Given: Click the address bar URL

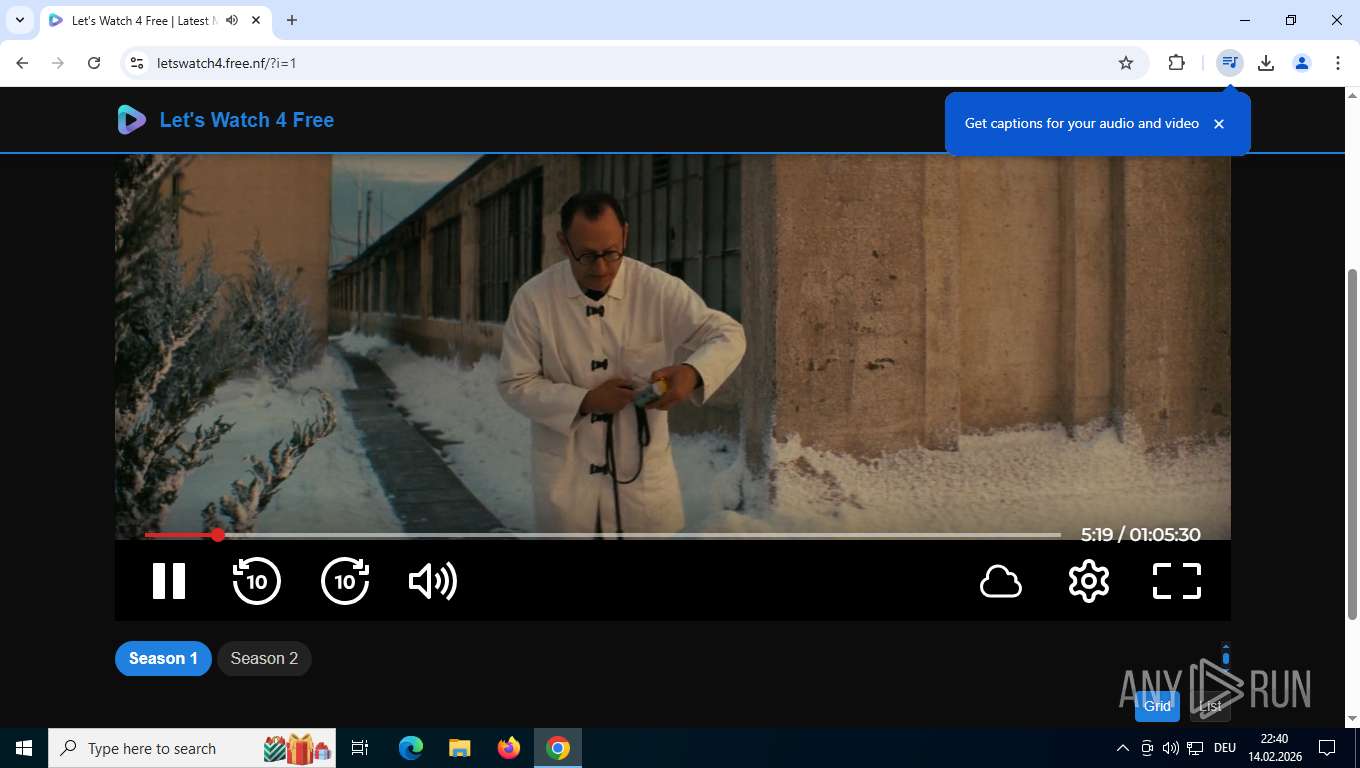Looking at the screenshot, I should point(227,63).
